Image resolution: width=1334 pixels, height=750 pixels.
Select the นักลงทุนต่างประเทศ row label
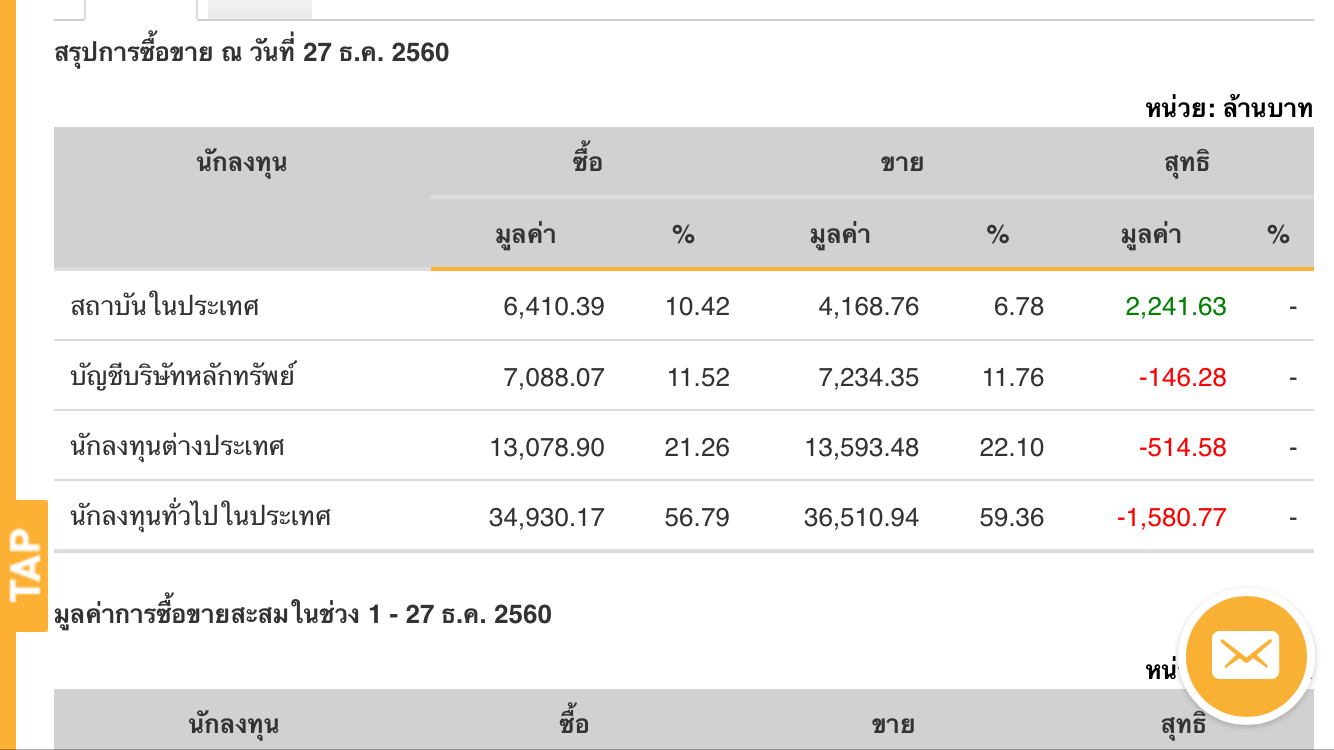[x=178, y=447]
